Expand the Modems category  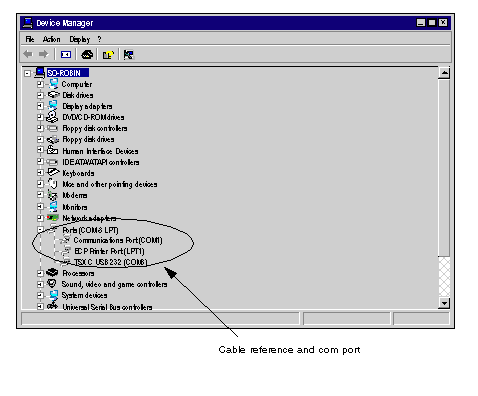point(40,195)
